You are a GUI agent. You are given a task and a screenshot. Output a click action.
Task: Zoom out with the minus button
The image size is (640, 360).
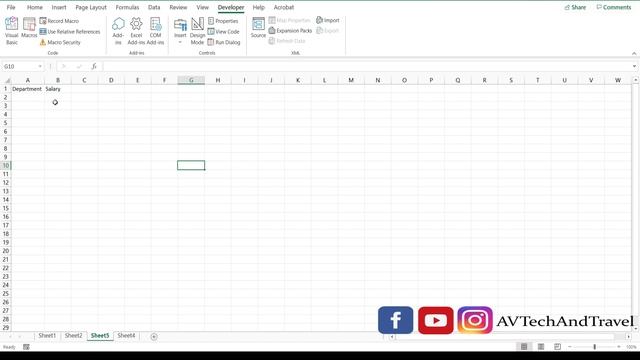tap(570, 347)
